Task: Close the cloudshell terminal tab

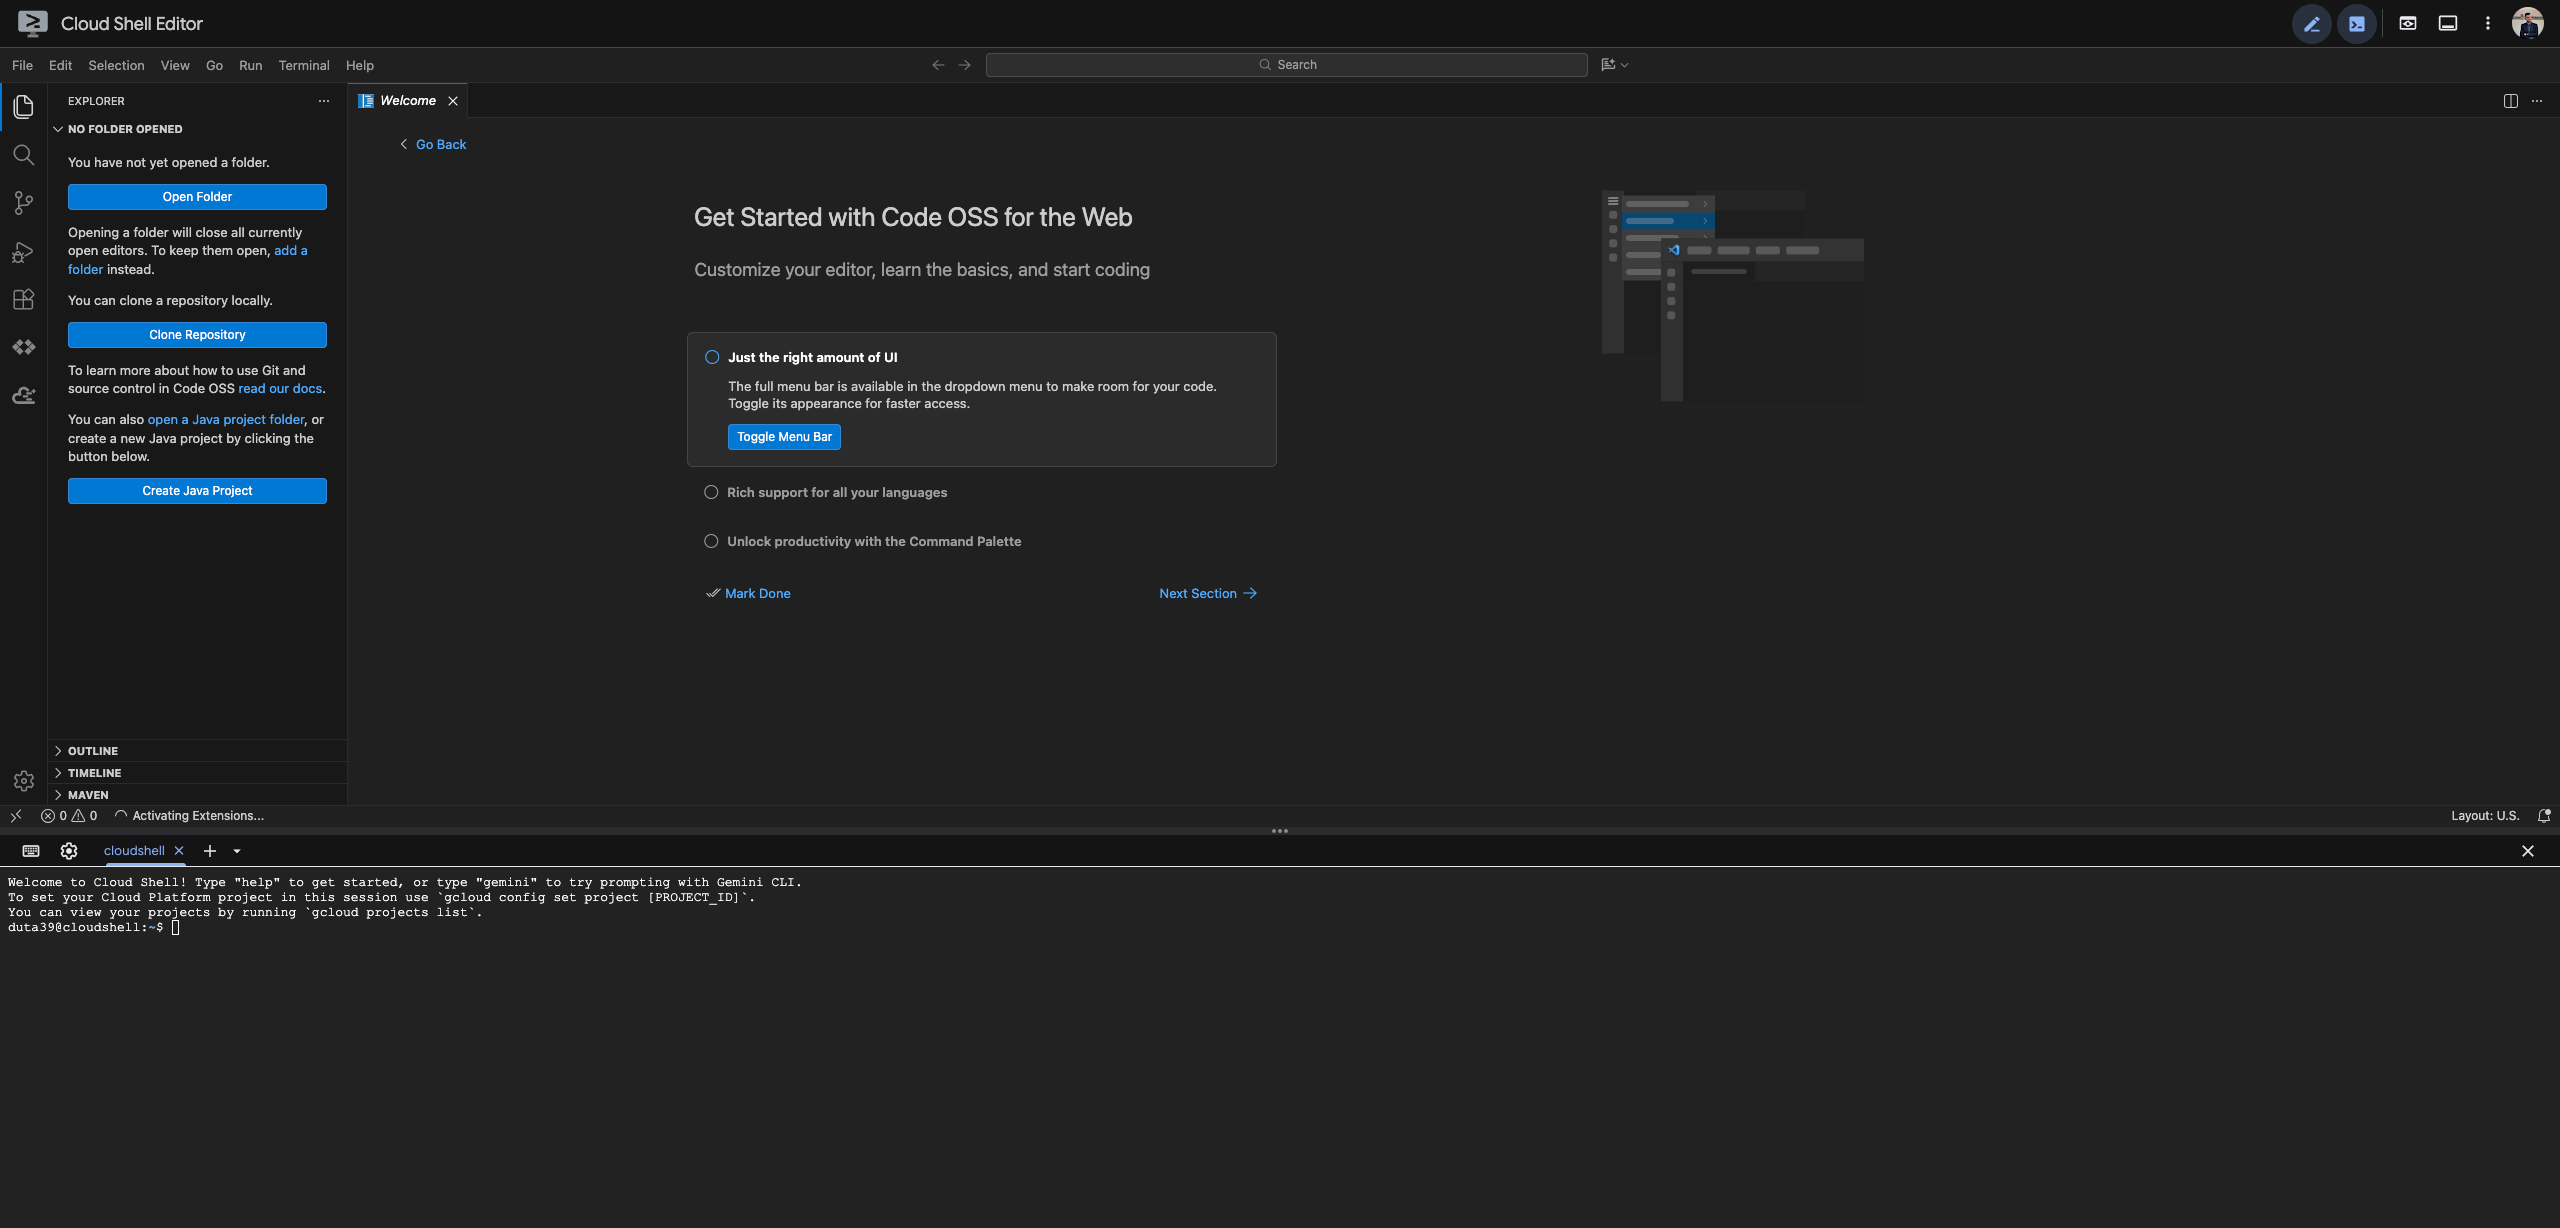Action: click(x=179, y=851)
